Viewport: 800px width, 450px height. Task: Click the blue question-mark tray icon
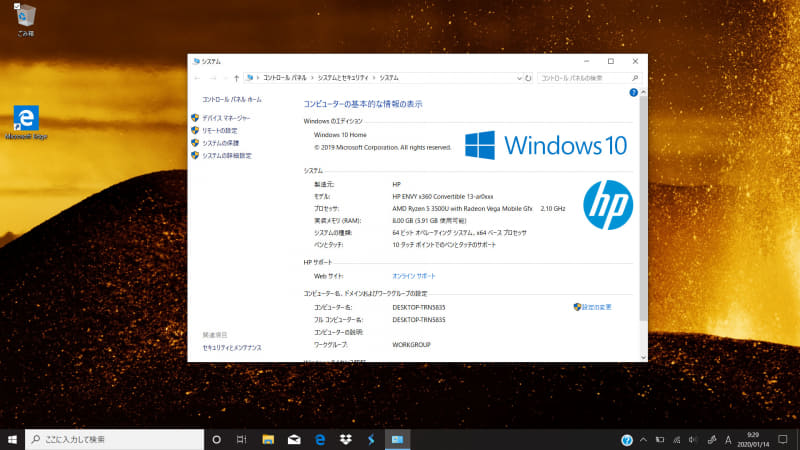click(x=627, y=440)
